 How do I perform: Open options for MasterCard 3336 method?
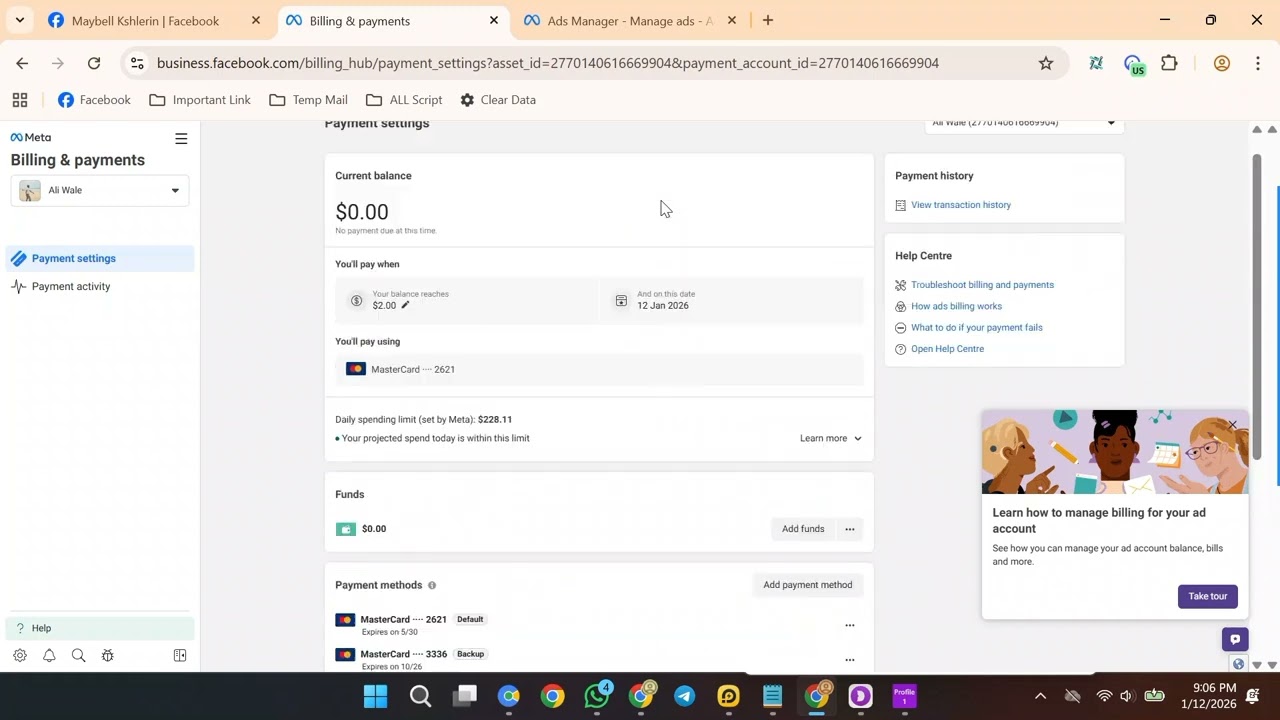[x=850, y=660]
